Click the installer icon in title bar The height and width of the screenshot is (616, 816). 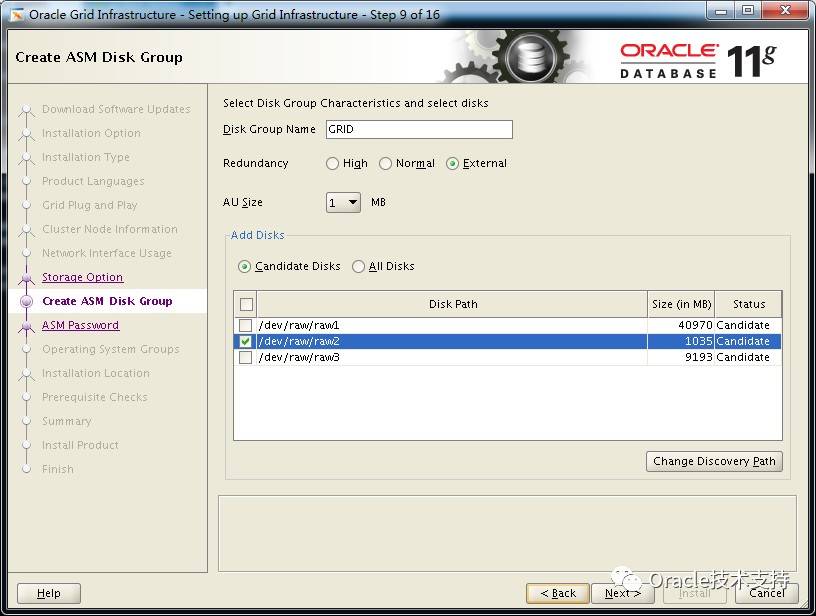point(17,15)
